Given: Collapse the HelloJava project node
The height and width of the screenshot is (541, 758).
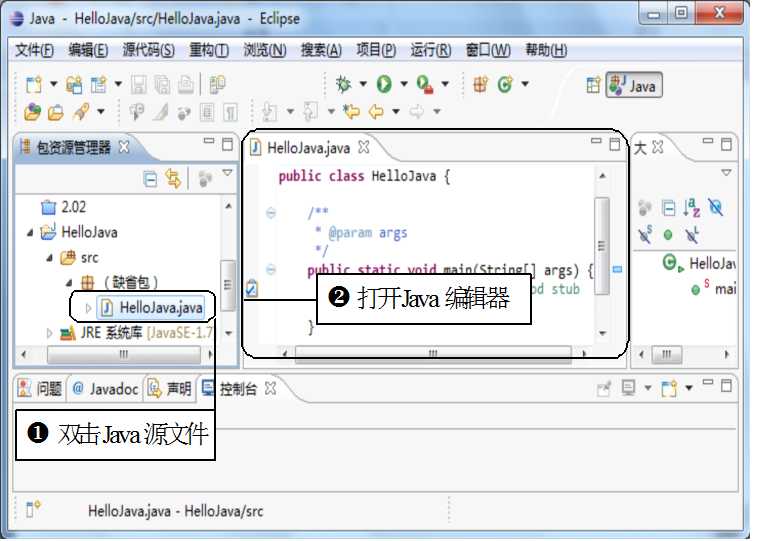Looking at the screenshot, I should coord(30,233).
